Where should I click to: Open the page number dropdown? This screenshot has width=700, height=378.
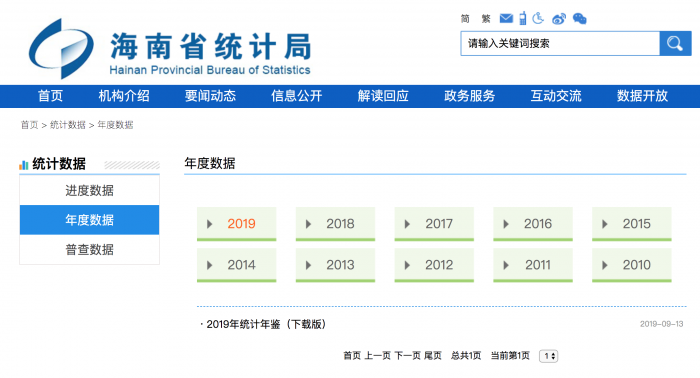click(x=549, y=356)
